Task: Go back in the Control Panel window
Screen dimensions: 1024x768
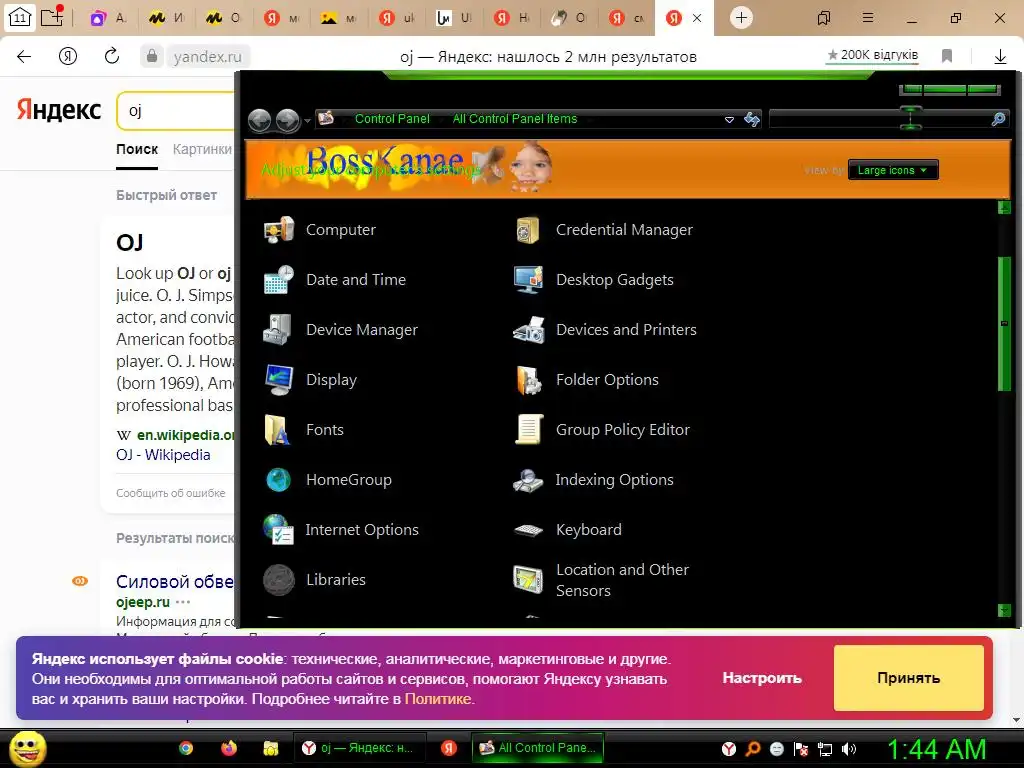Action: click(260, 120)
